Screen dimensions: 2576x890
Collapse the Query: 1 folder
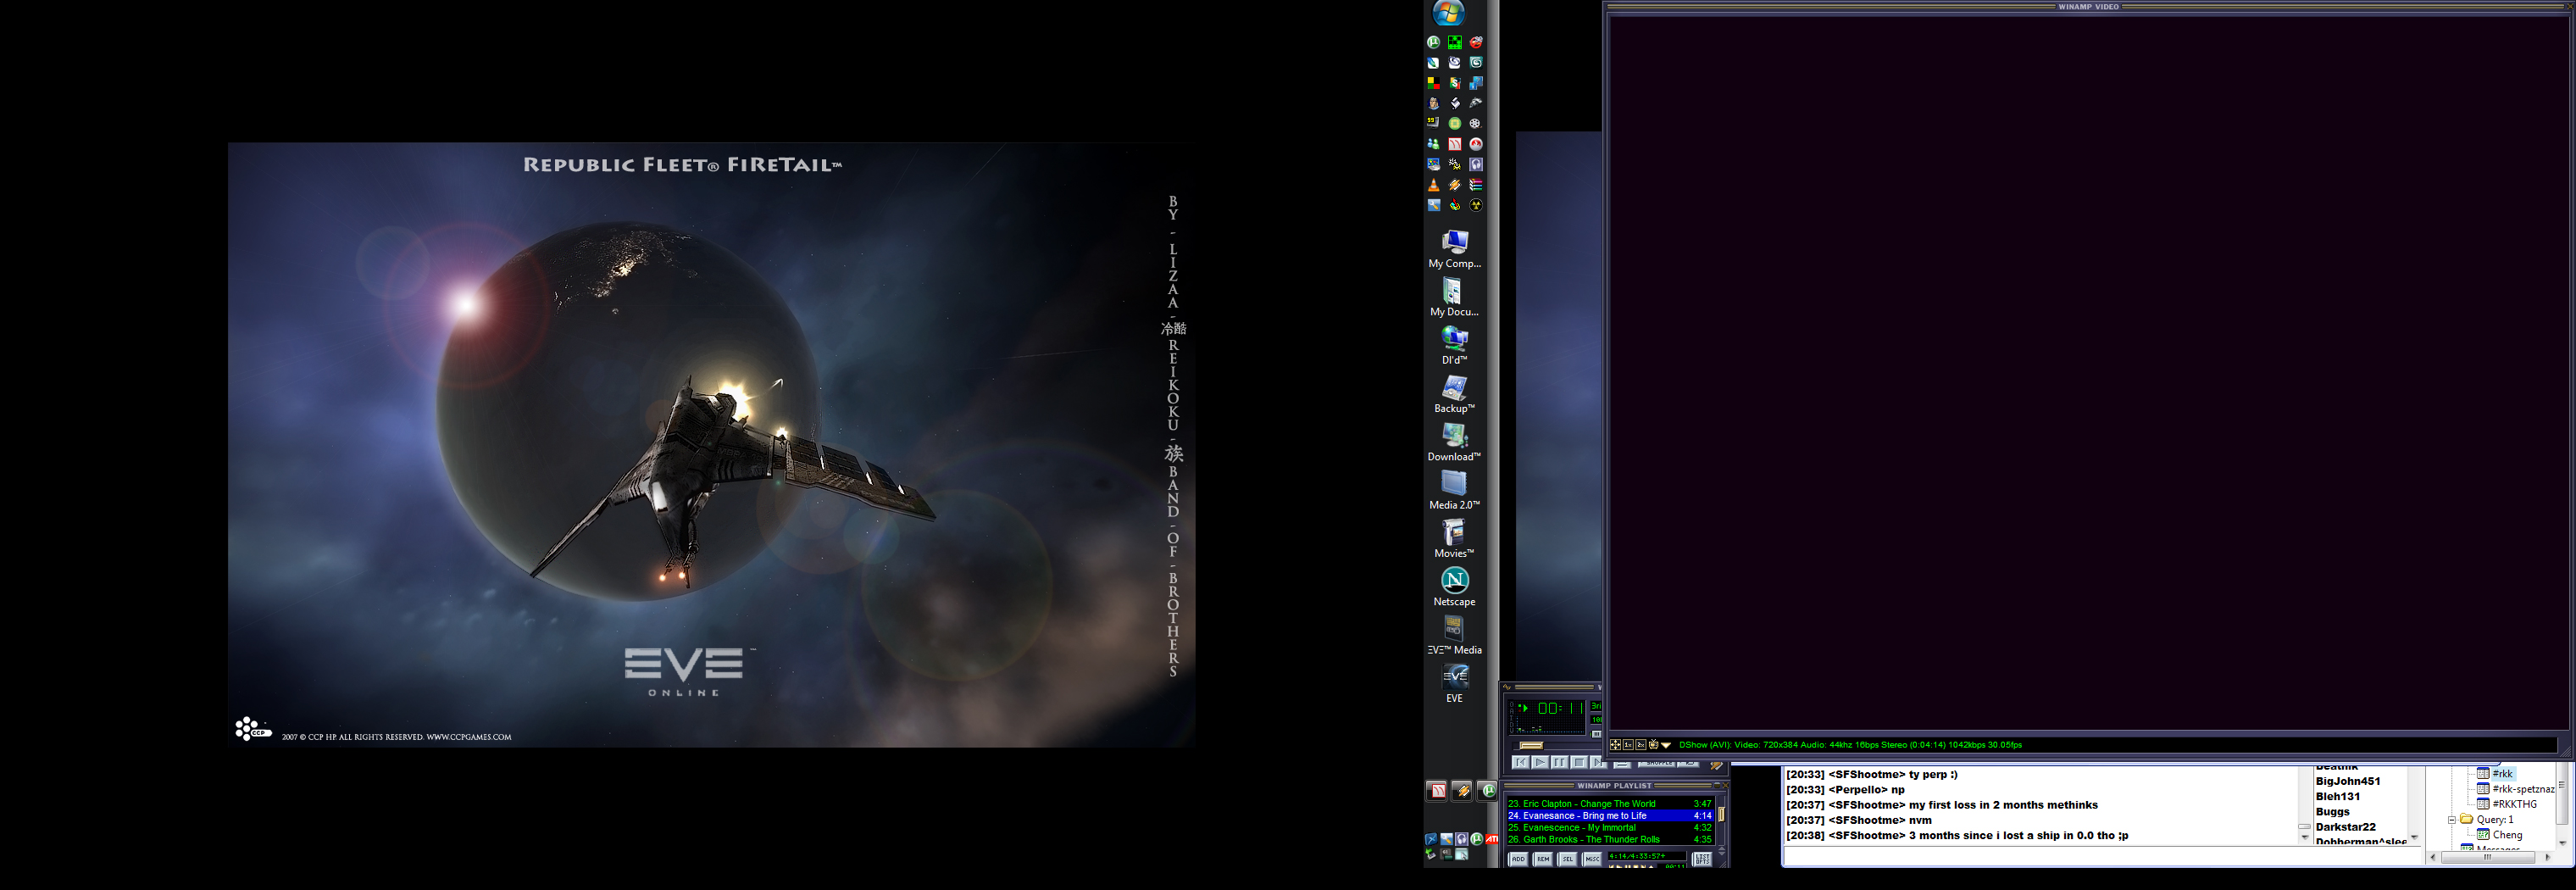[x=2452, y=820]
